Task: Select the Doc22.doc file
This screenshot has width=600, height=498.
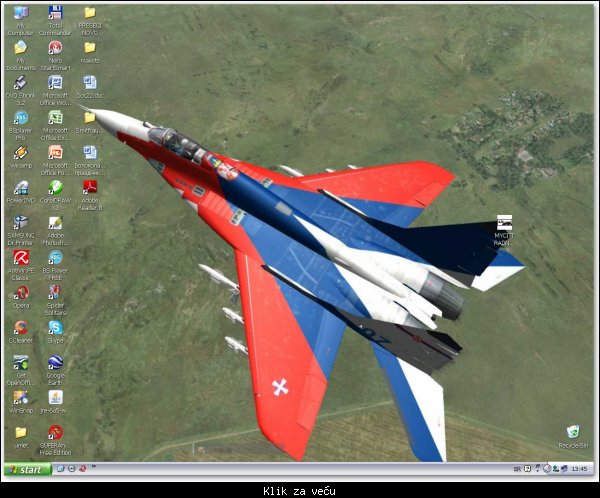Action: (90, 87)
